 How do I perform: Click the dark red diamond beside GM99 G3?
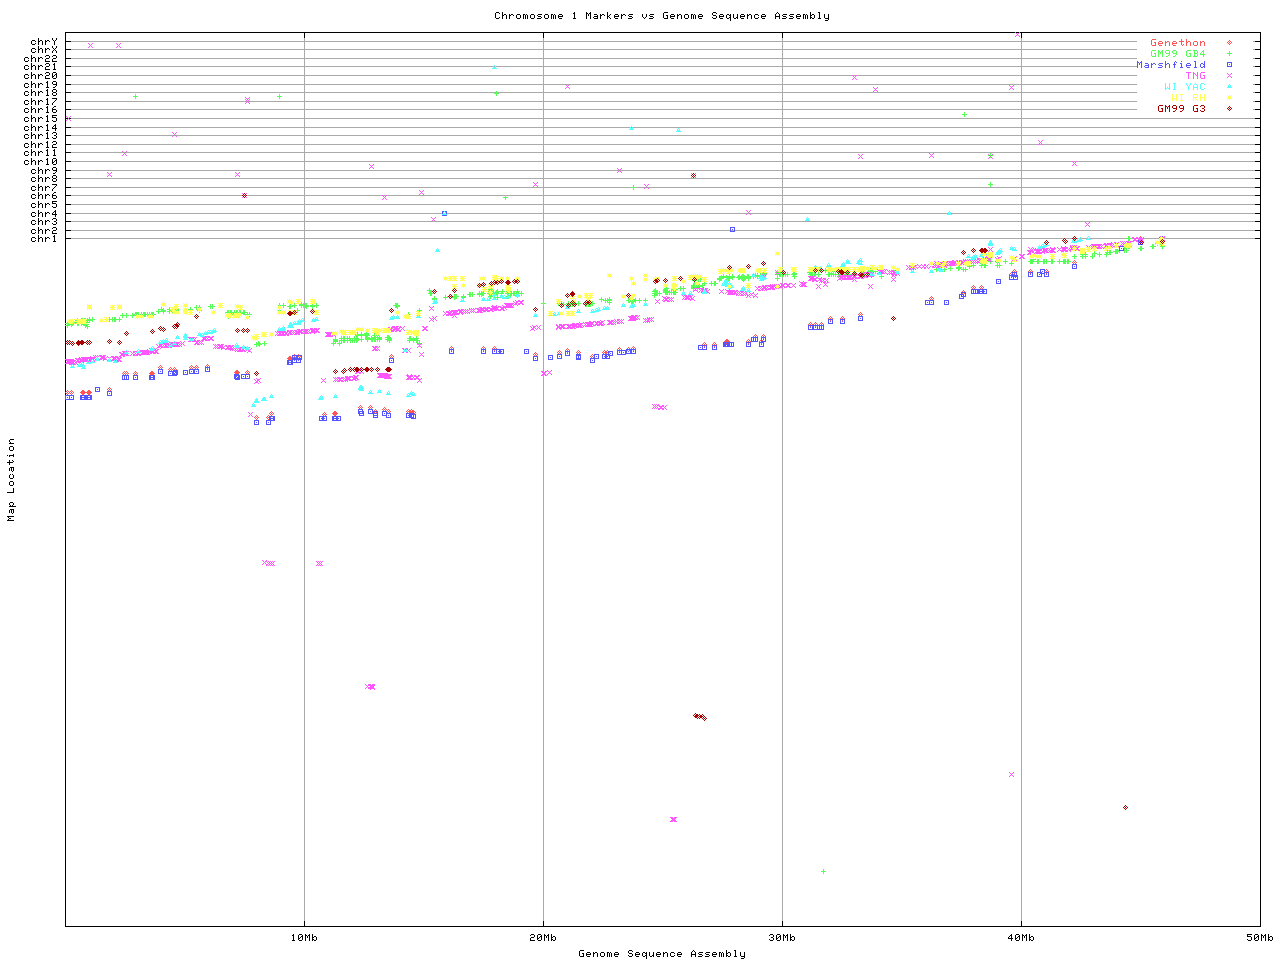(1229, 109)
